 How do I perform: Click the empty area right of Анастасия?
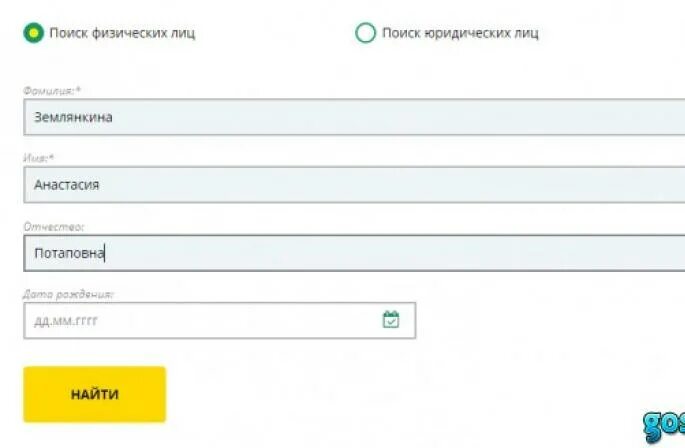[393, 185]
